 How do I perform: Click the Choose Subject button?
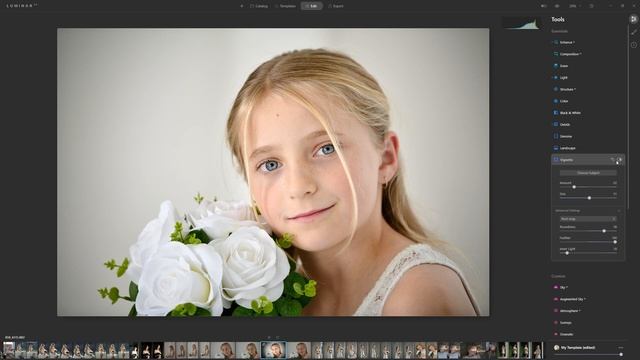588,173
